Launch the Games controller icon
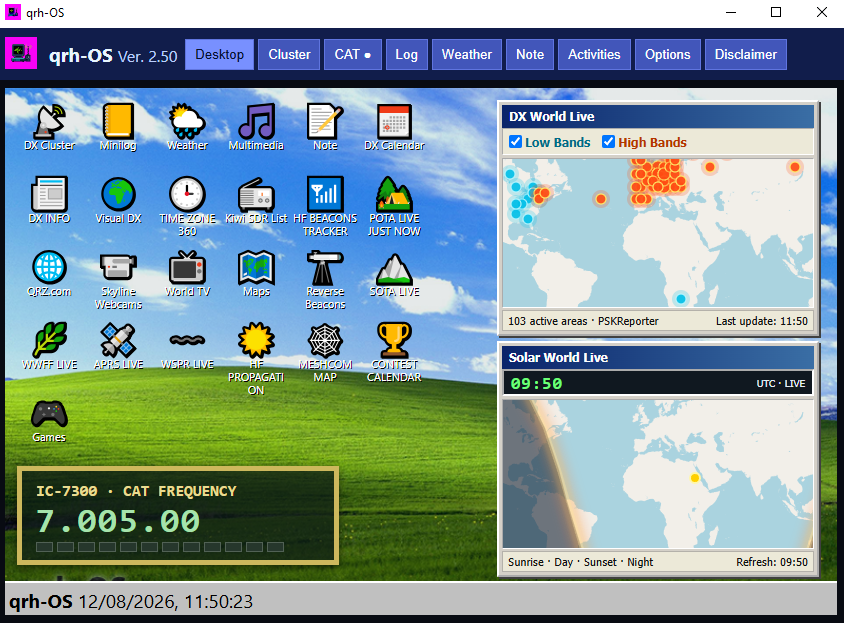 tap(50, 421)
